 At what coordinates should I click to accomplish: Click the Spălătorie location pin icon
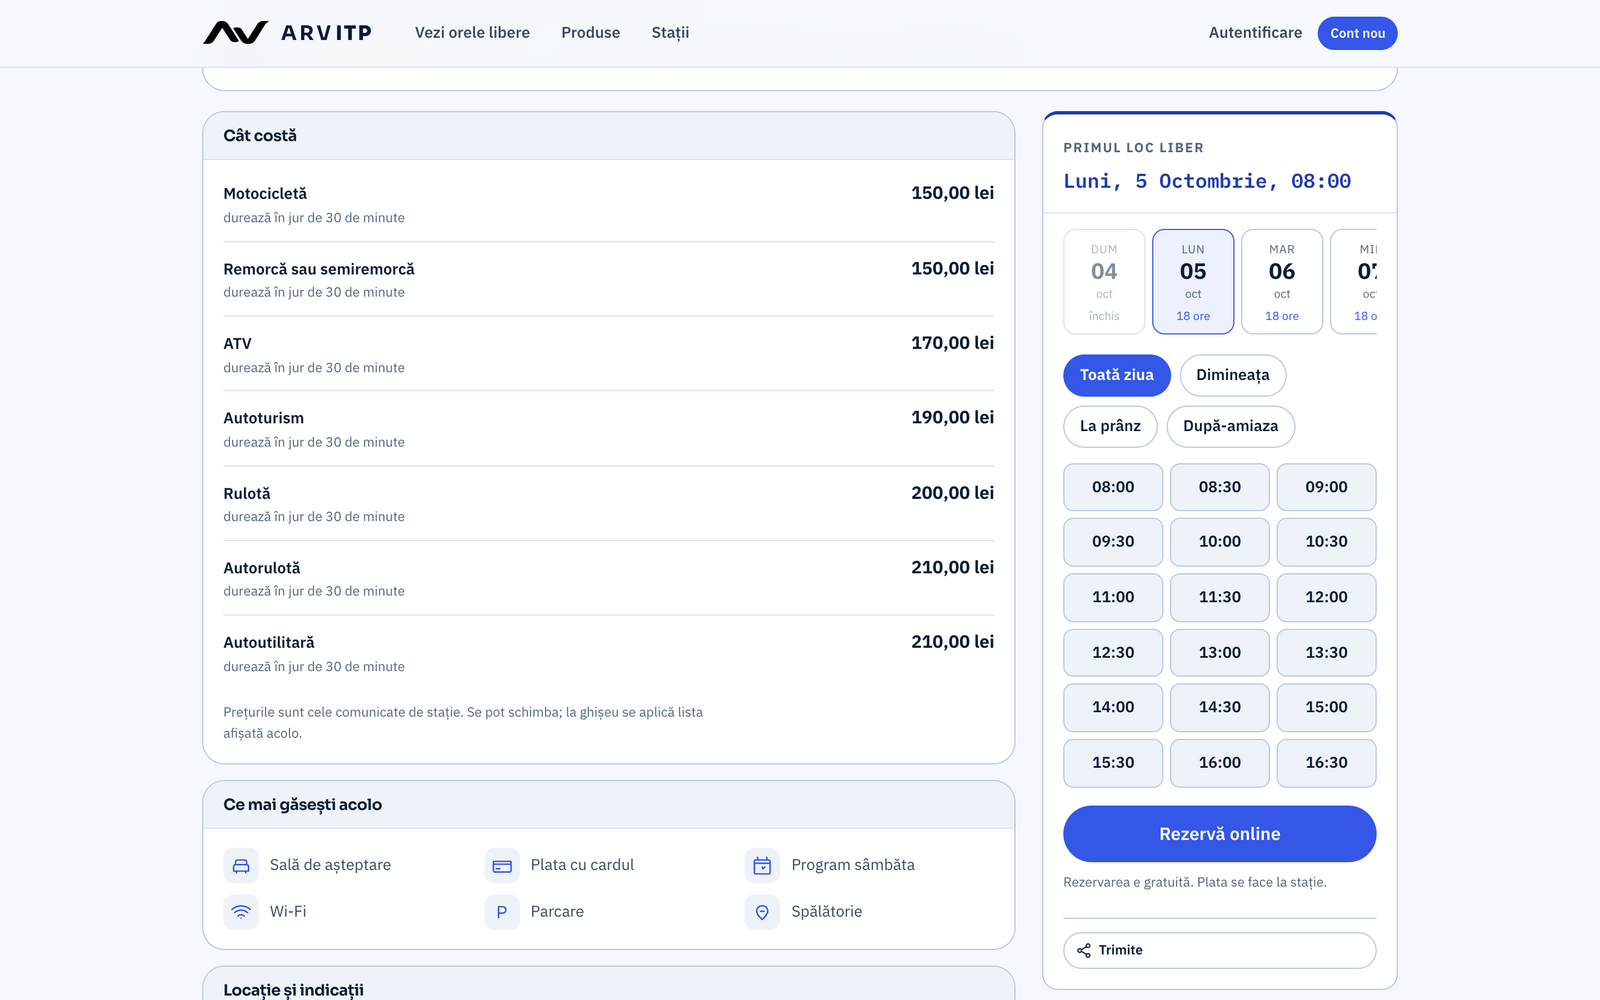click(762, 912)
